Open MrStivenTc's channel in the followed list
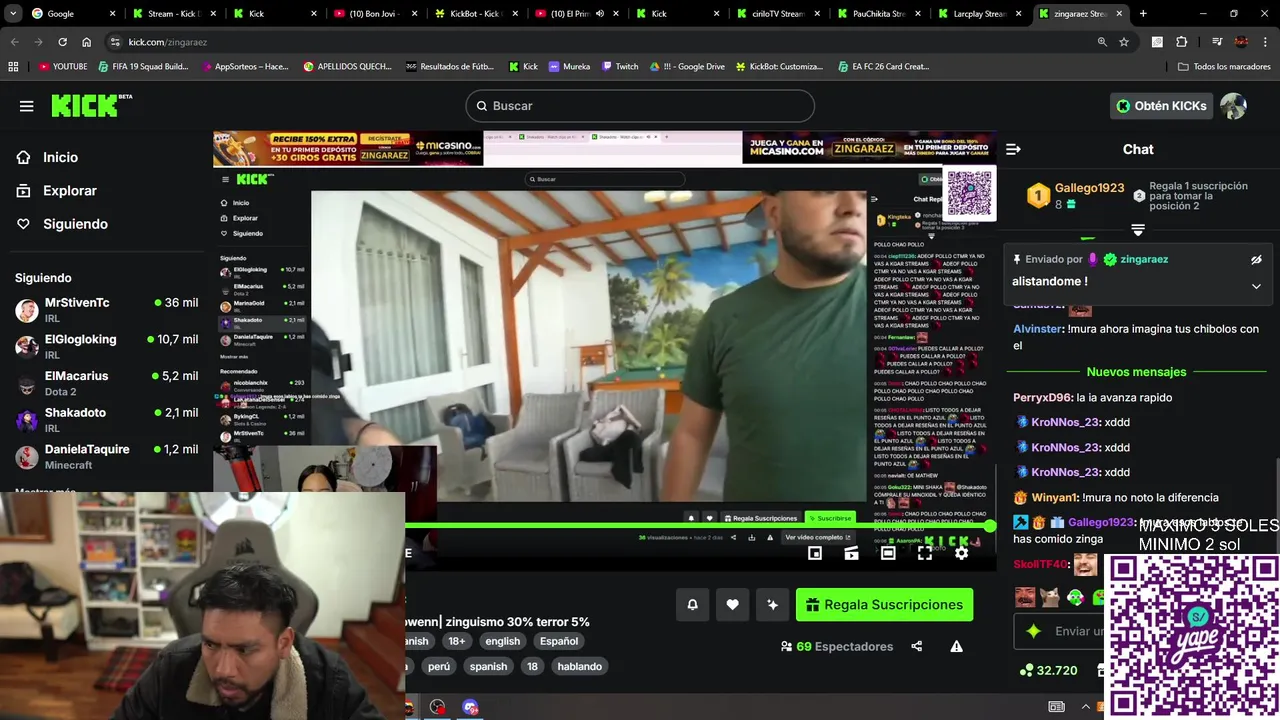Viewport: 1280px width, 720px height. pos(106,309)
